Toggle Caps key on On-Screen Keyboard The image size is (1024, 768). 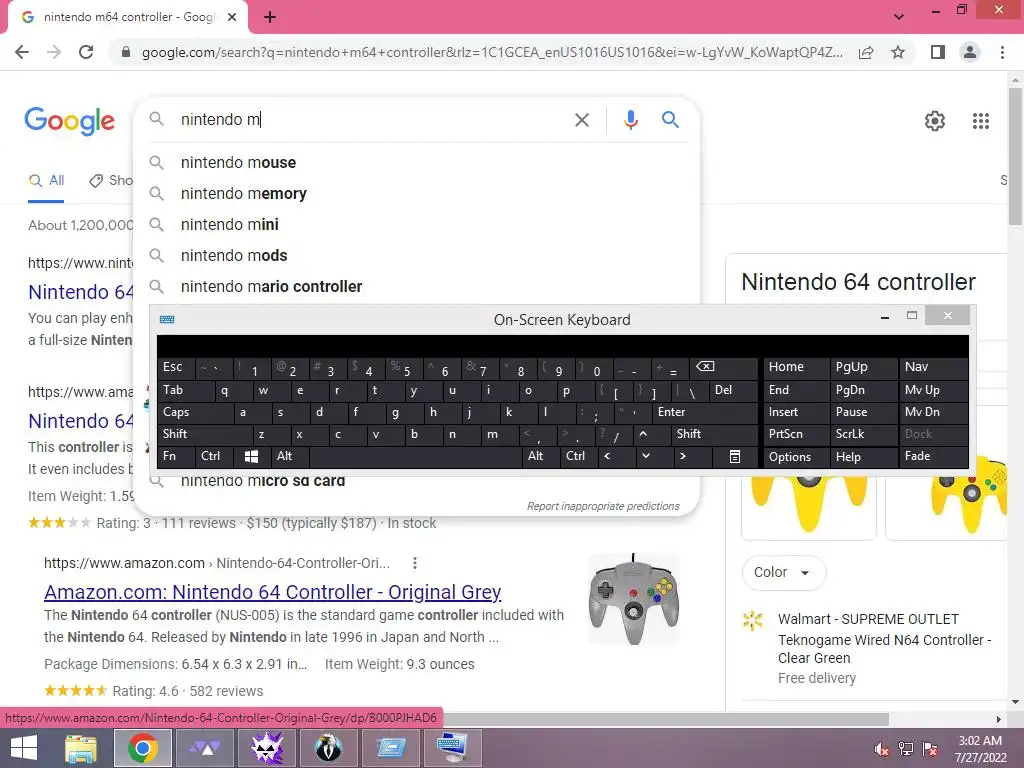click(x=195, y=412)
